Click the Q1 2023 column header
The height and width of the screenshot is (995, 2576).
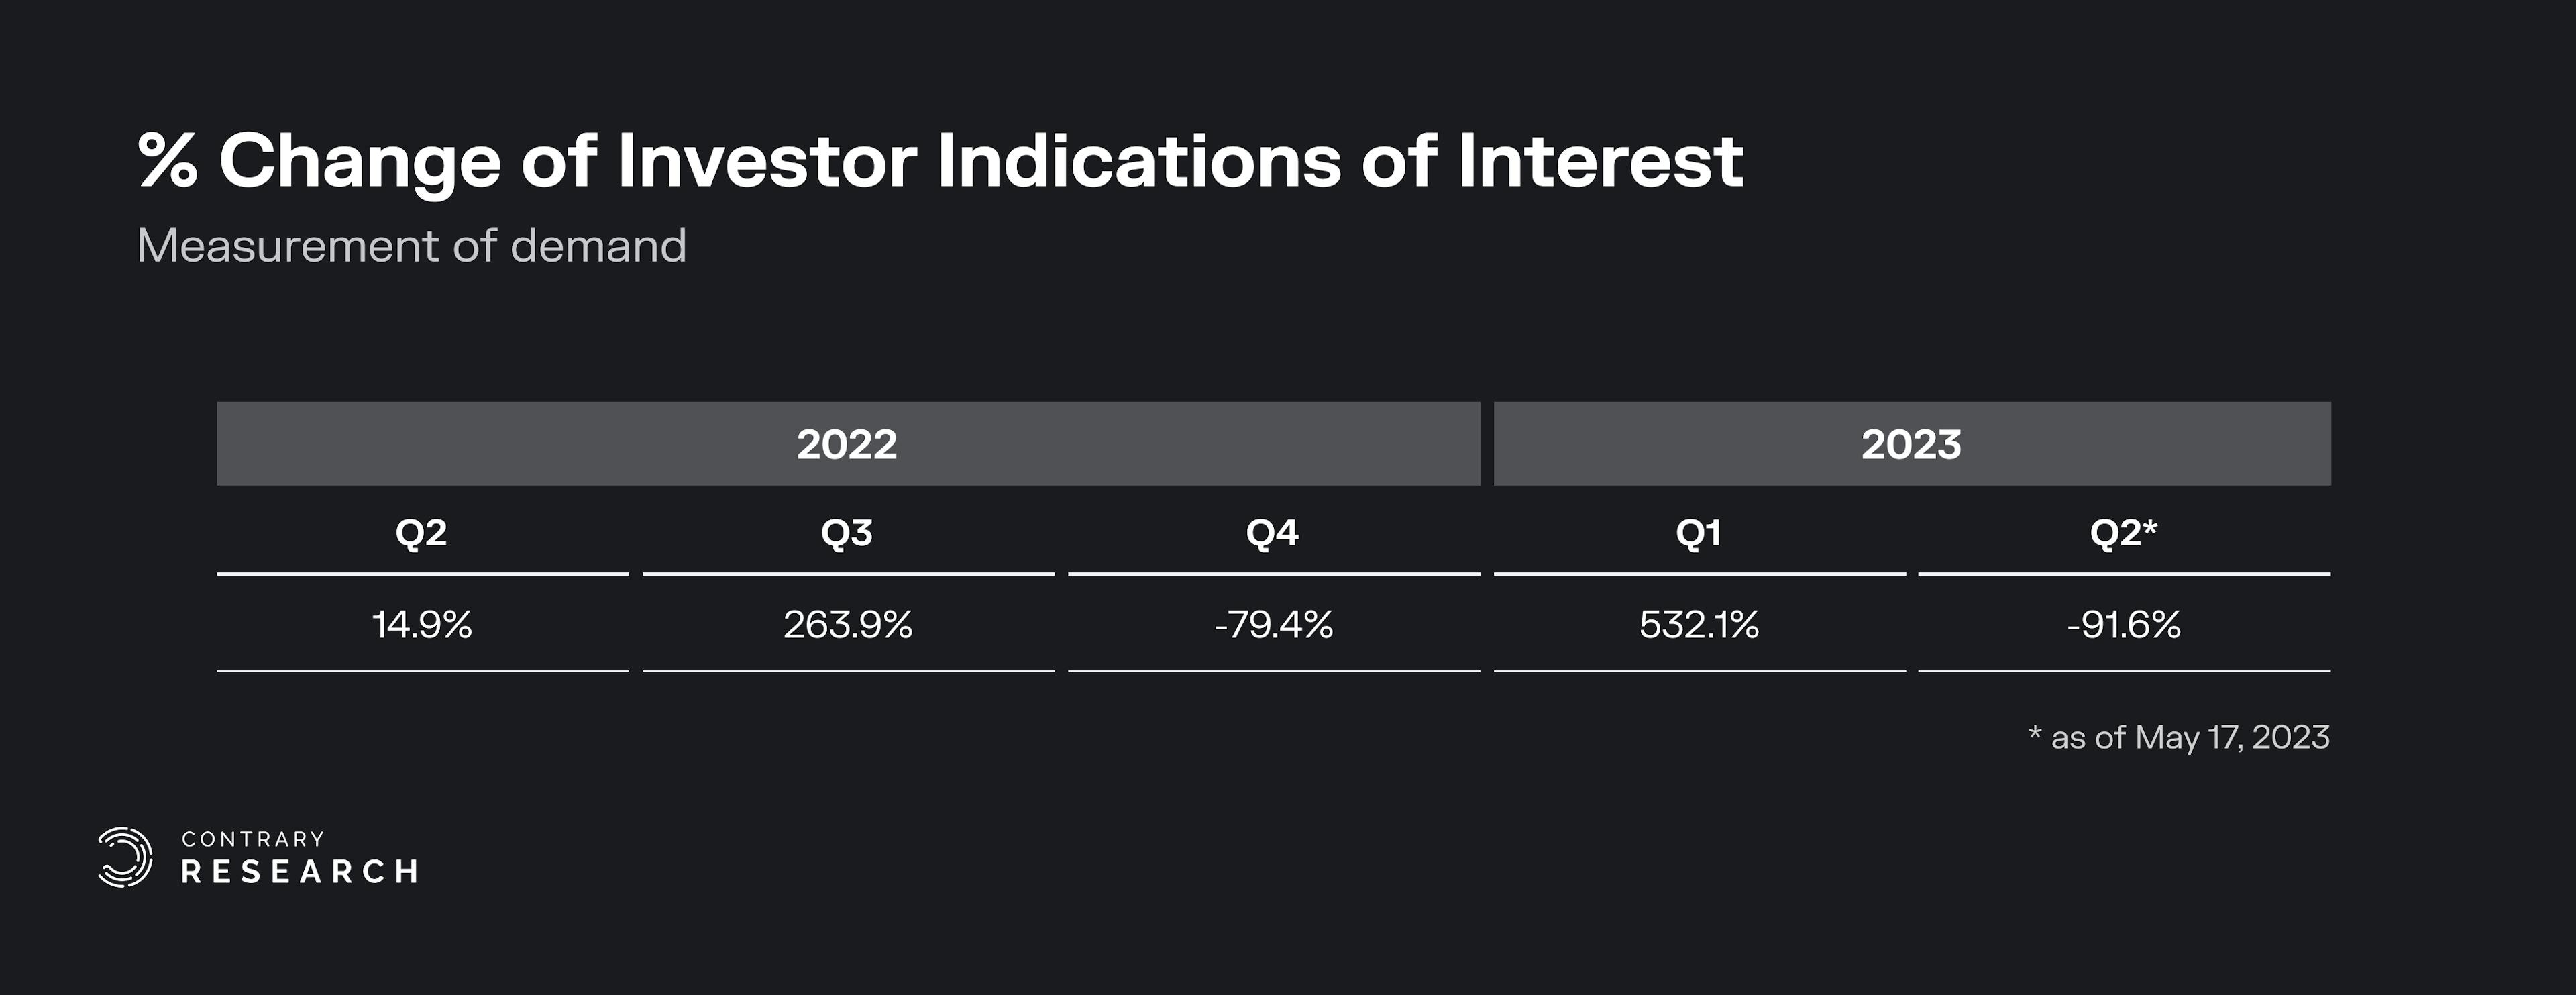click(1698, 533)
